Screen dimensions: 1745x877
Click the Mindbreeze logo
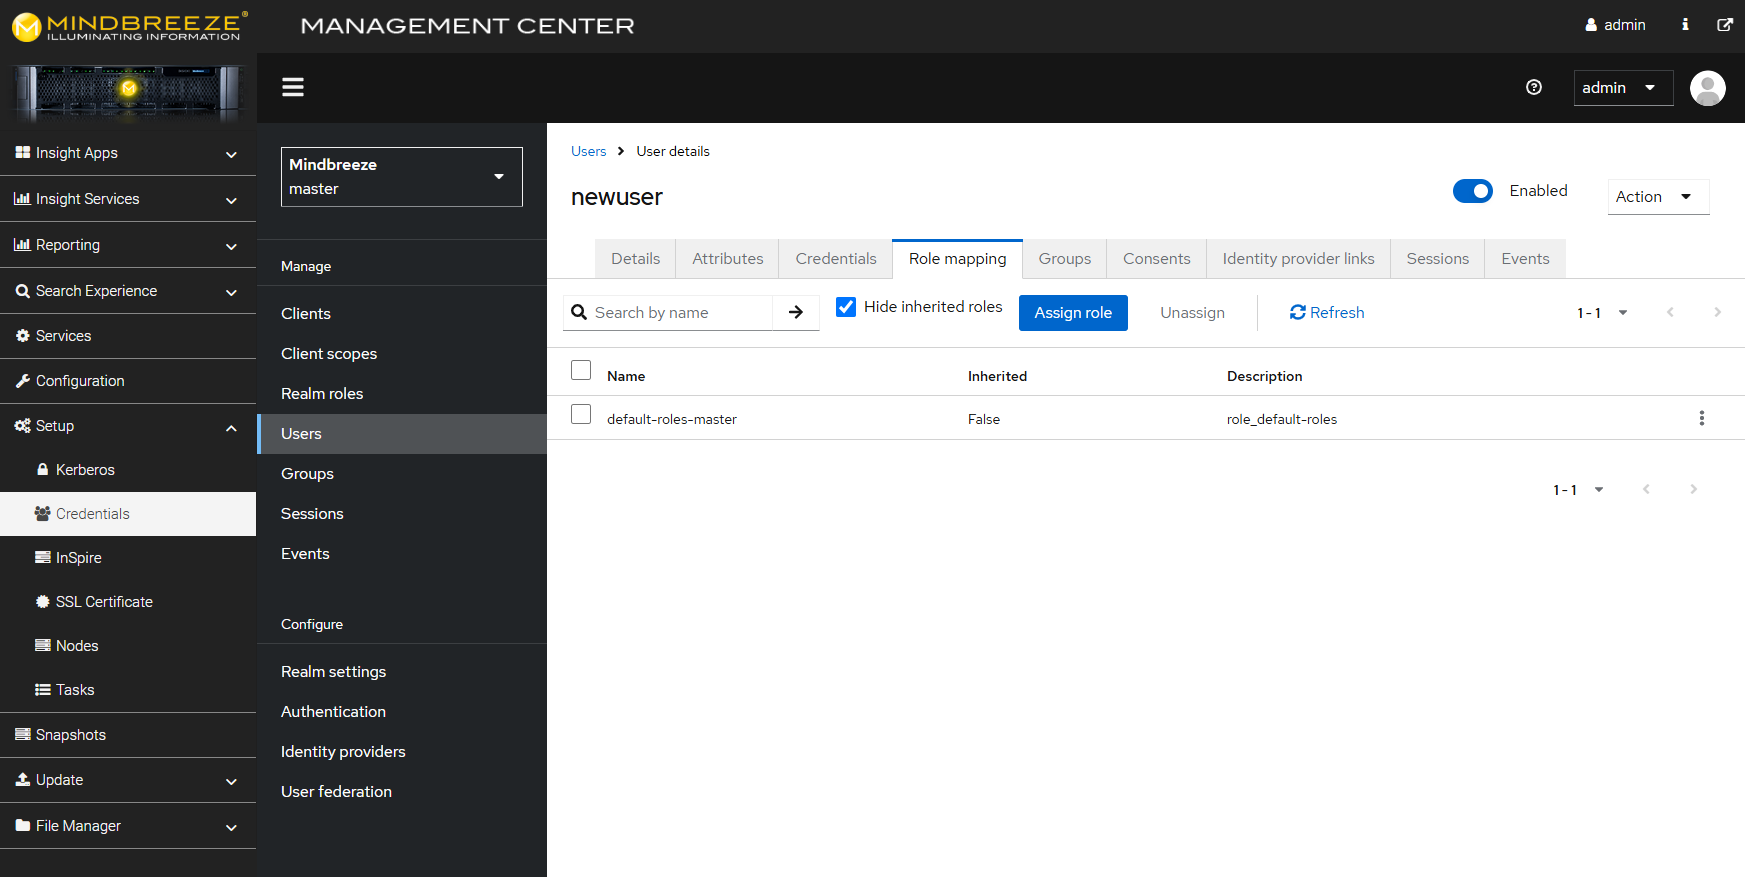pos(129,26)
